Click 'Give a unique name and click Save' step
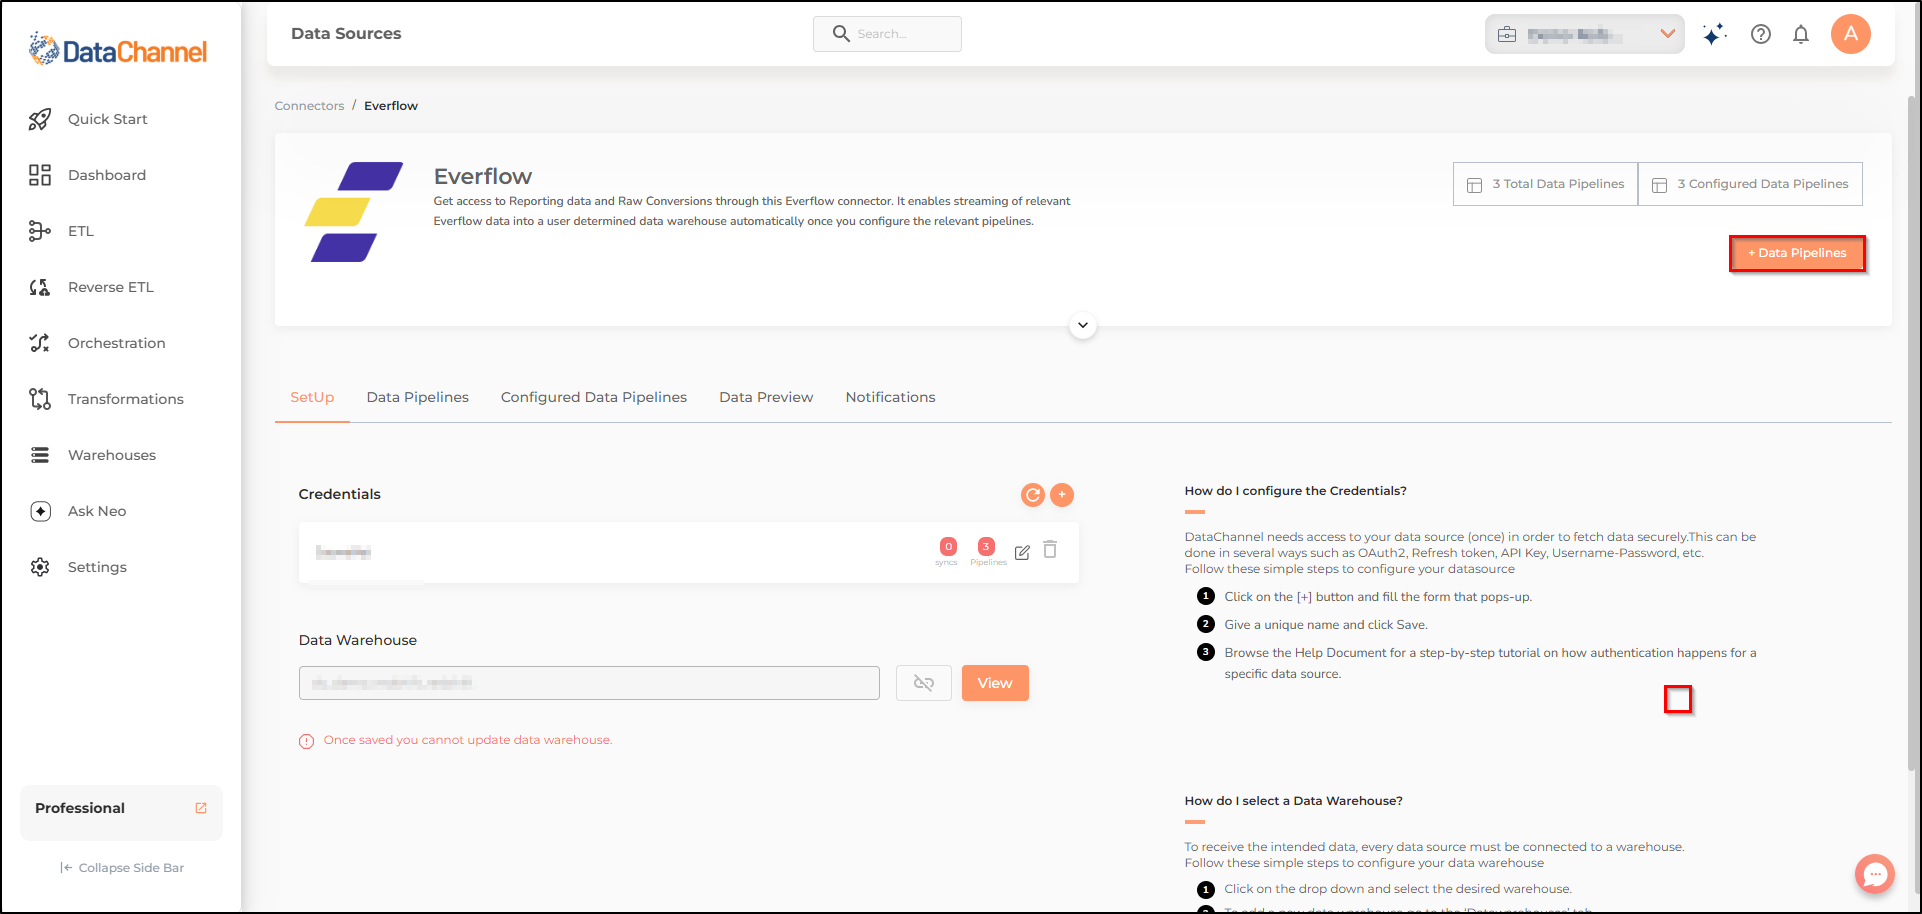Viewport: 1922px width, 914px height. [1326, 625]
